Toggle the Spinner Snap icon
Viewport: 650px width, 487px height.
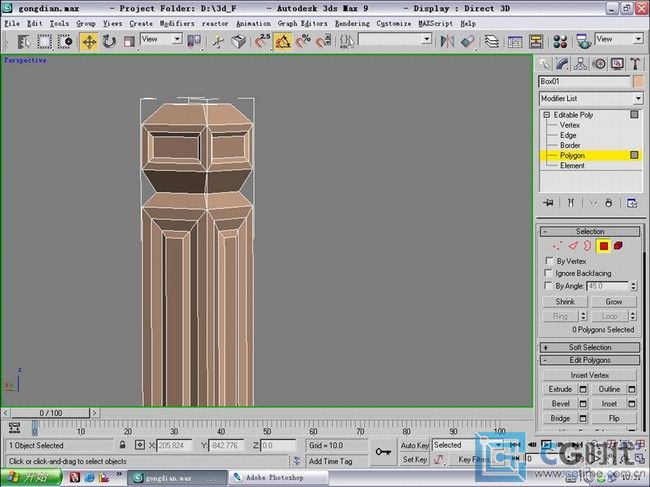[324, 41]
